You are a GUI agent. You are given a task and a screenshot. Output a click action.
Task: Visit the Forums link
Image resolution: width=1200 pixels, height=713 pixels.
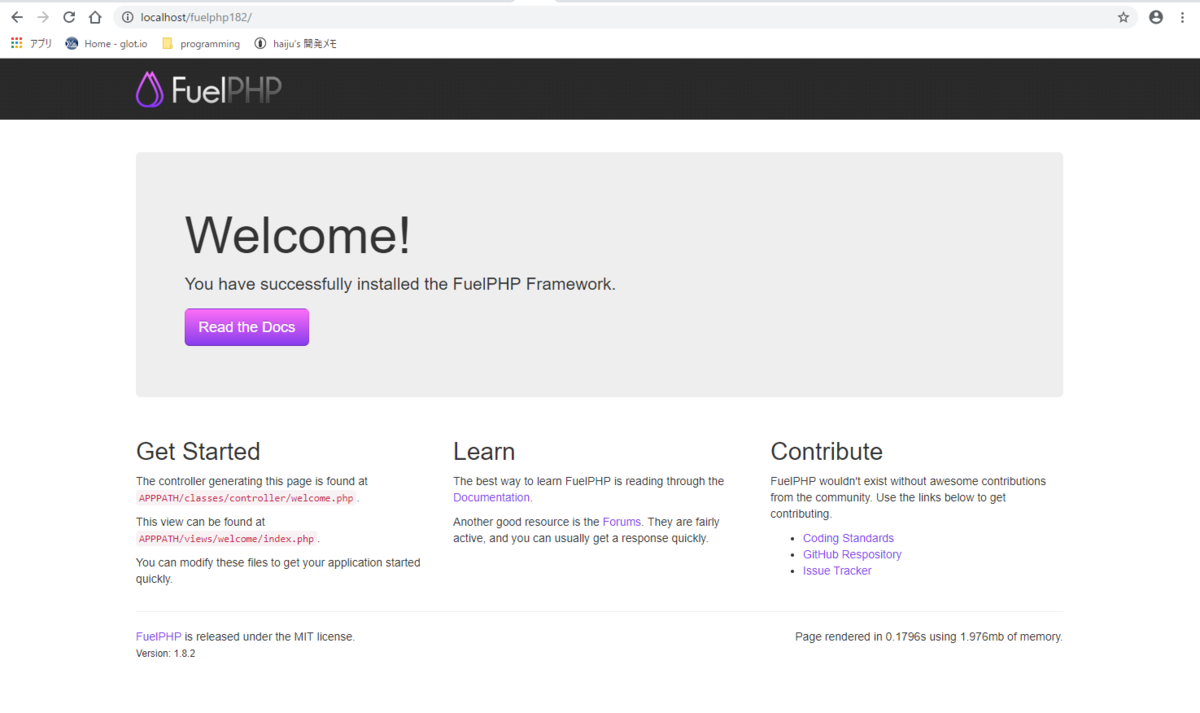pyautogui.click(x=622, y=521)
